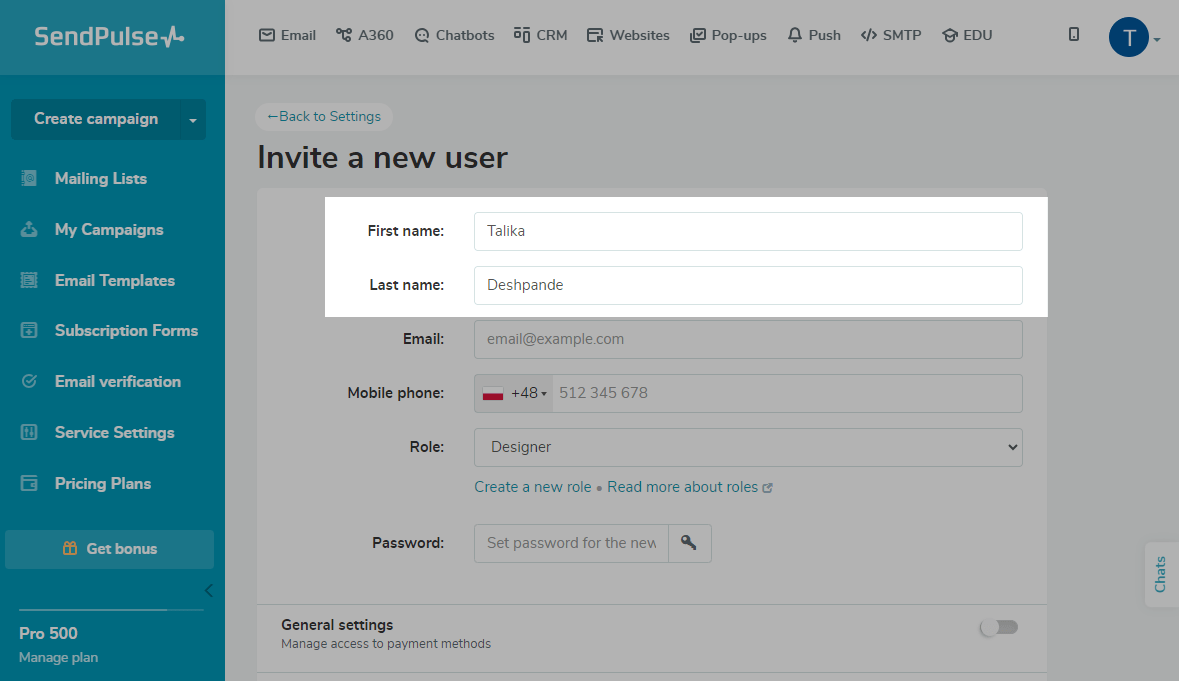Click the Create a new role link
Image resolution: width=1179 pixels, height=681 pixels.
click(x=533, y=487)
